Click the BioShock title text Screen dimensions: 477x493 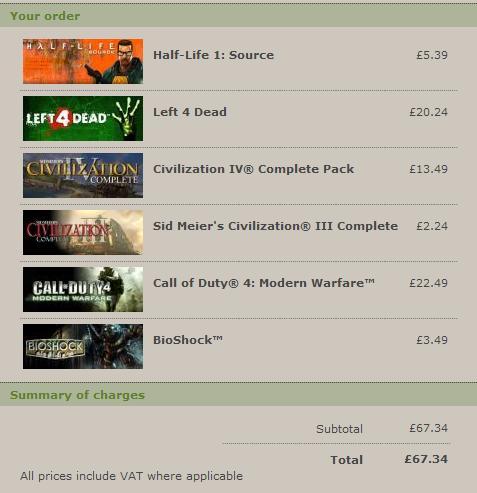pos(188,340)
